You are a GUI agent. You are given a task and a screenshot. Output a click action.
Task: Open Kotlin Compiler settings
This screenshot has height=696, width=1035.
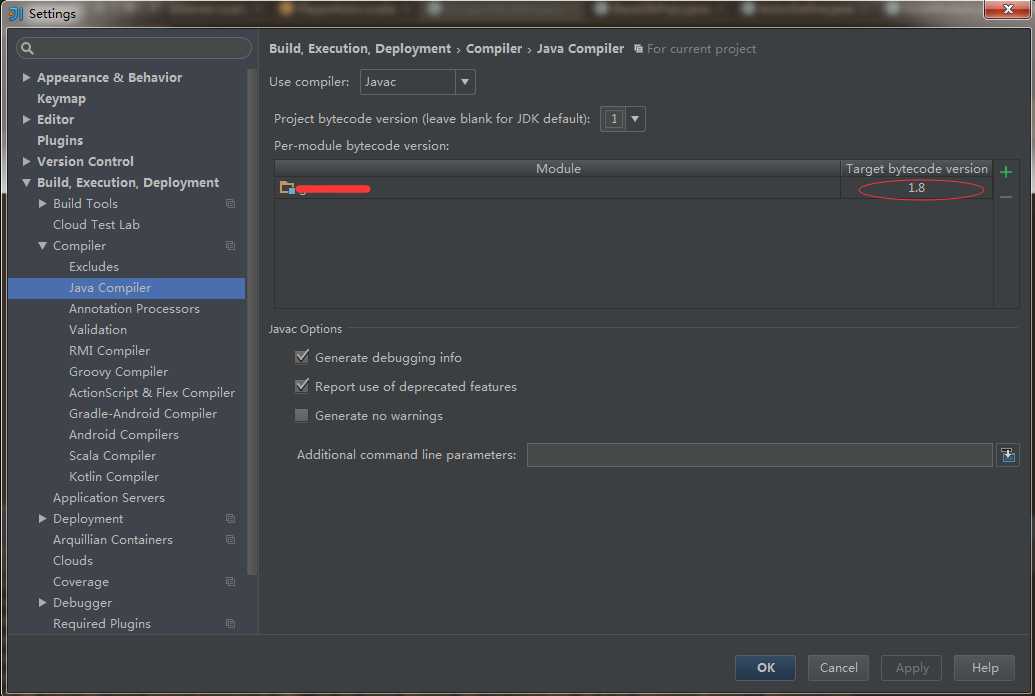click(x=114, y=477)
